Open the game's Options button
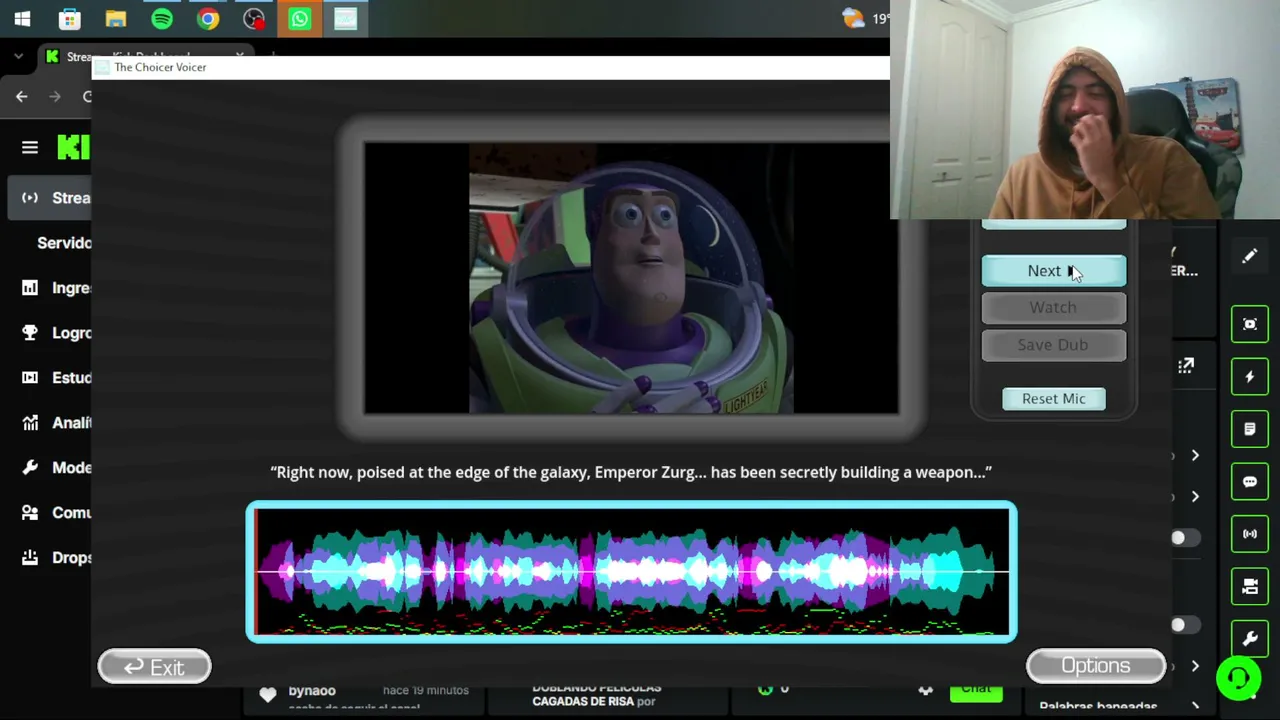The height and width of the screenshot is (720, 1280). [1096, 666]
